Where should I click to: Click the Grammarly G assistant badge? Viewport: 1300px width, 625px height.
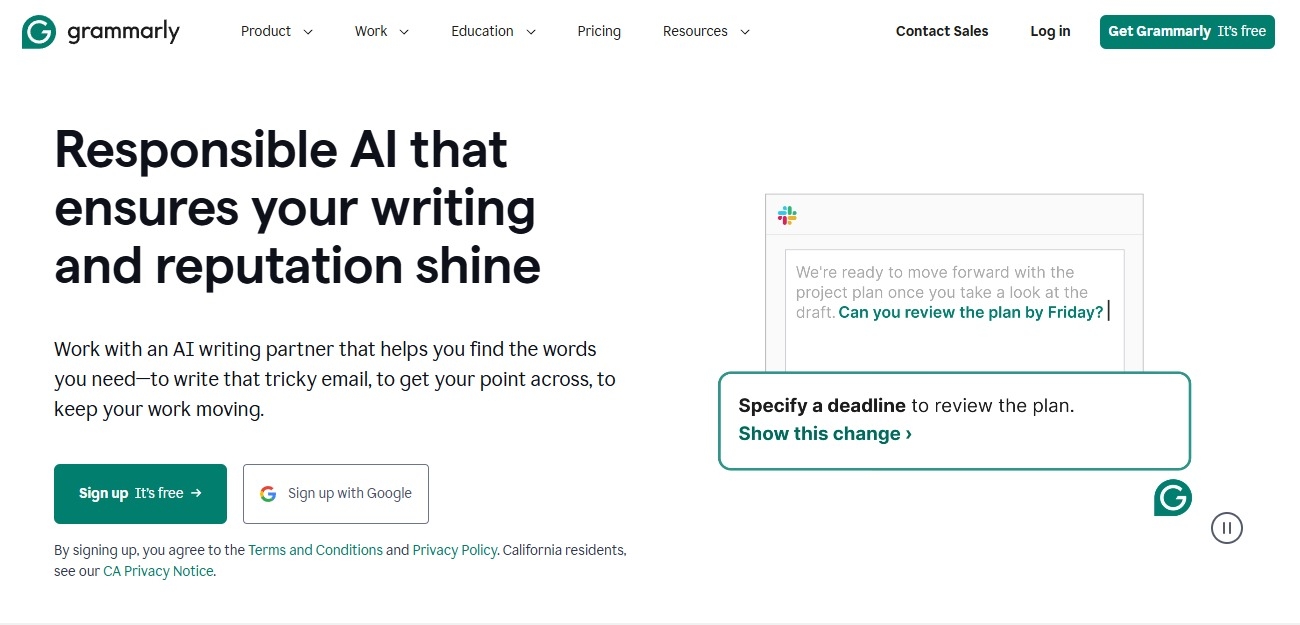[1172, 497]
